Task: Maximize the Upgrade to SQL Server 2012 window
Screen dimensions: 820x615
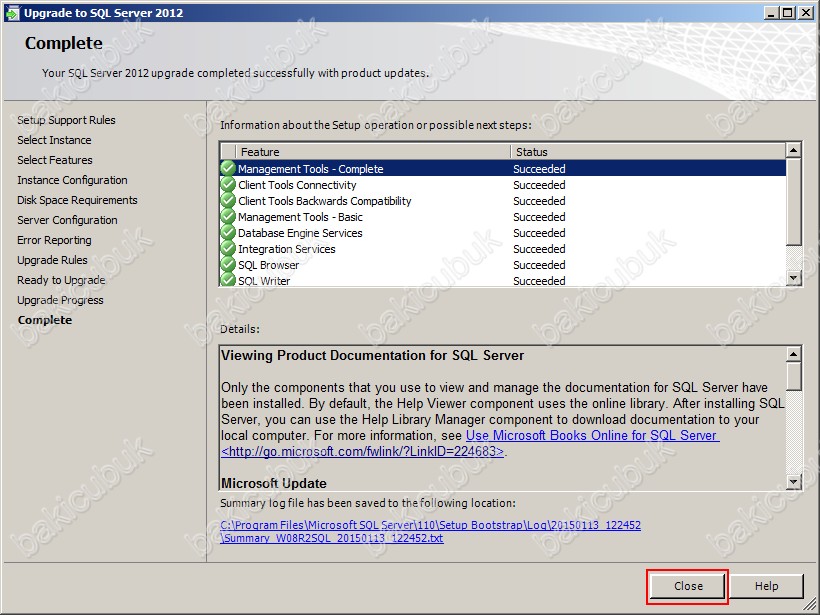Action: coord(788,13)
